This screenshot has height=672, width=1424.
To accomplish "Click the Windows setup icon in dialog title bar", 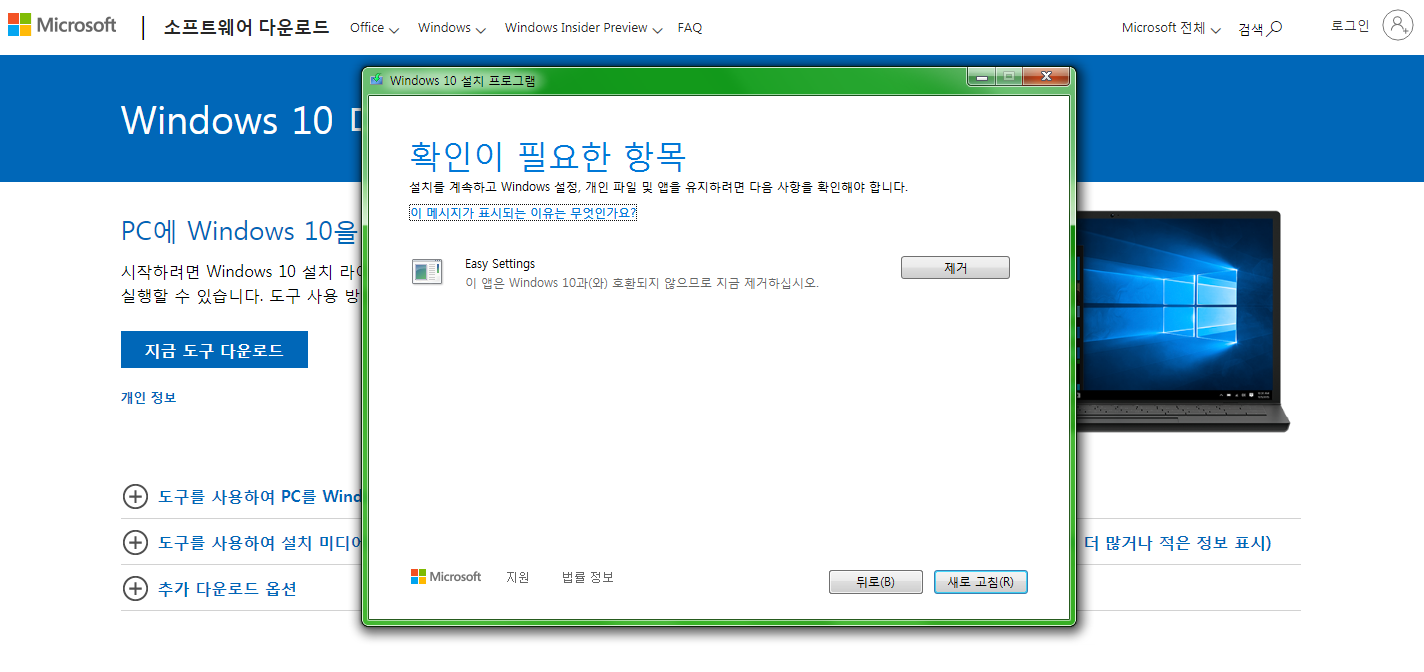I will [377, 80].
